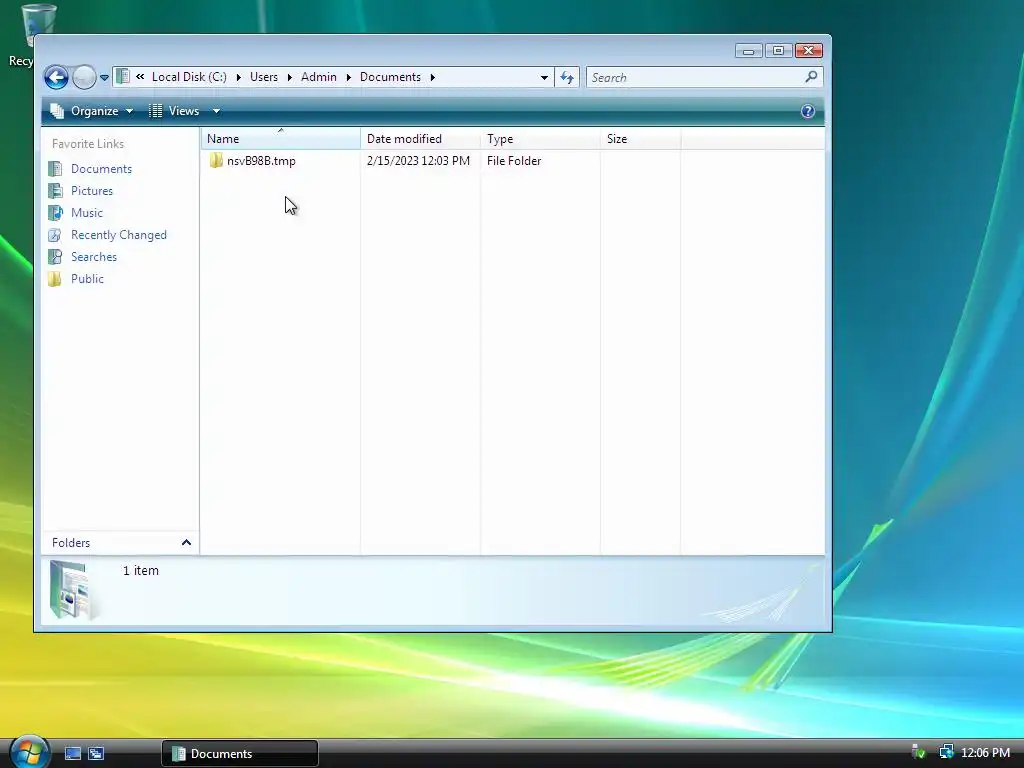1024x768 pixels.
Task: Expand arrow after Documents breadcrumb
Action: [432, 77]
